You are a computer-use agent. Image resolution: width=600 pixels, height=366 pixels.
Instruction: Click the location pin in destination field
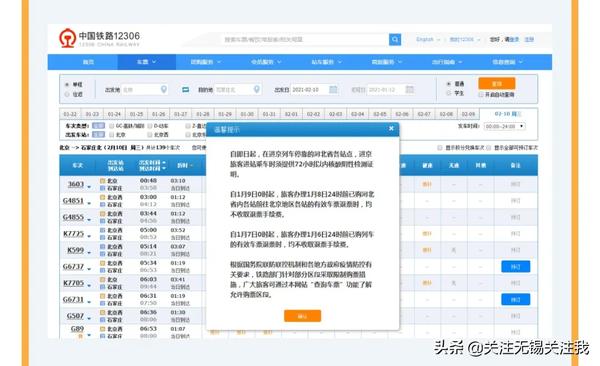coord(257,89)
